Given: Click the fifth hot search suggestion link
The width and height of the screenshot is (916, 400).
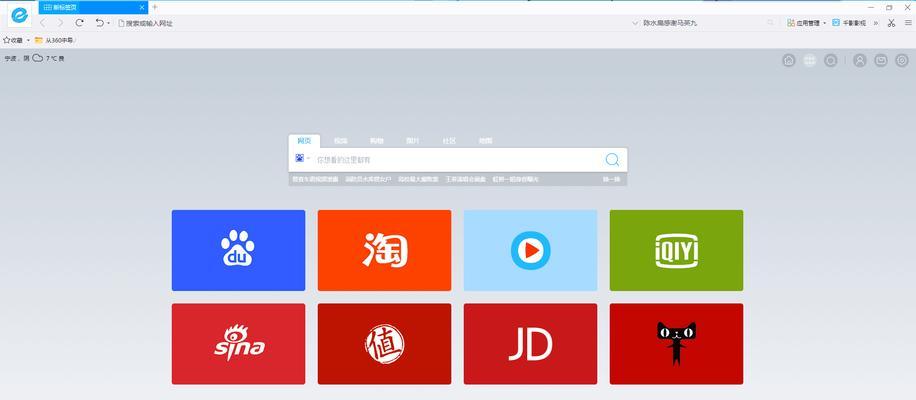Looking at the screenshot, I should coord(516,179).
